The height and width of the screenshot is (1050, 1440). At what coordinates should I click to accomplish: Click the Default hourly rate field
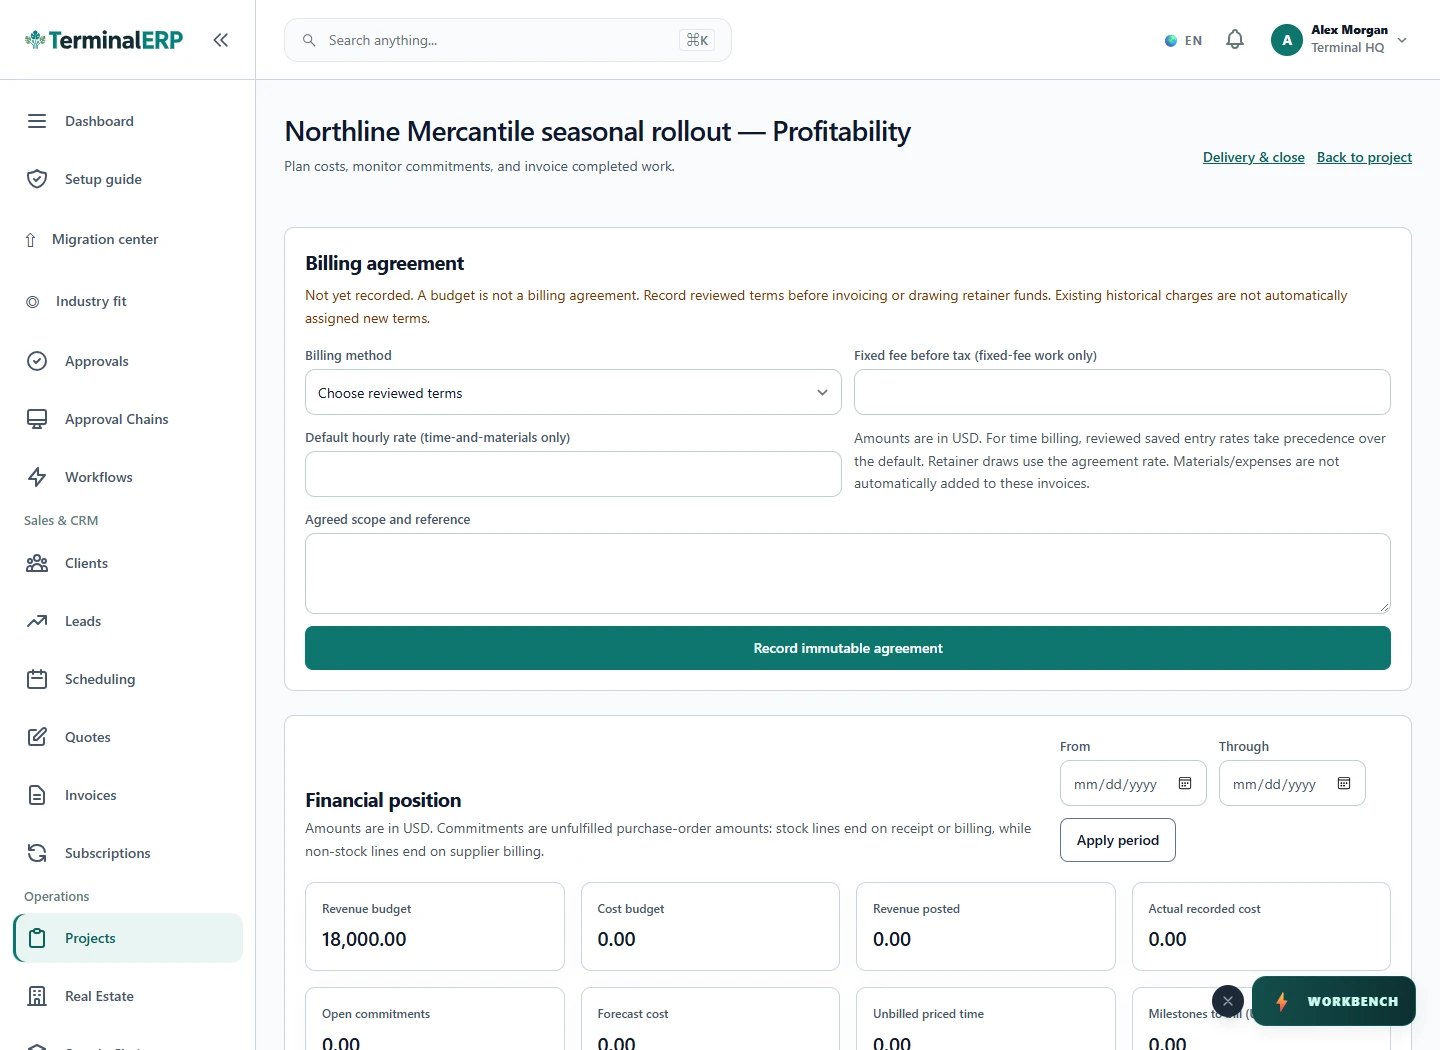[x=573, y=474]
